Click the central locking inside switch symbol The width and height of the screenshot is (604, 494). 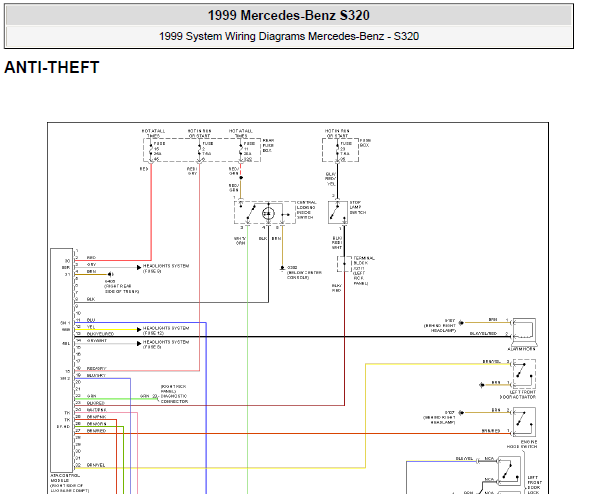point(265,212)
